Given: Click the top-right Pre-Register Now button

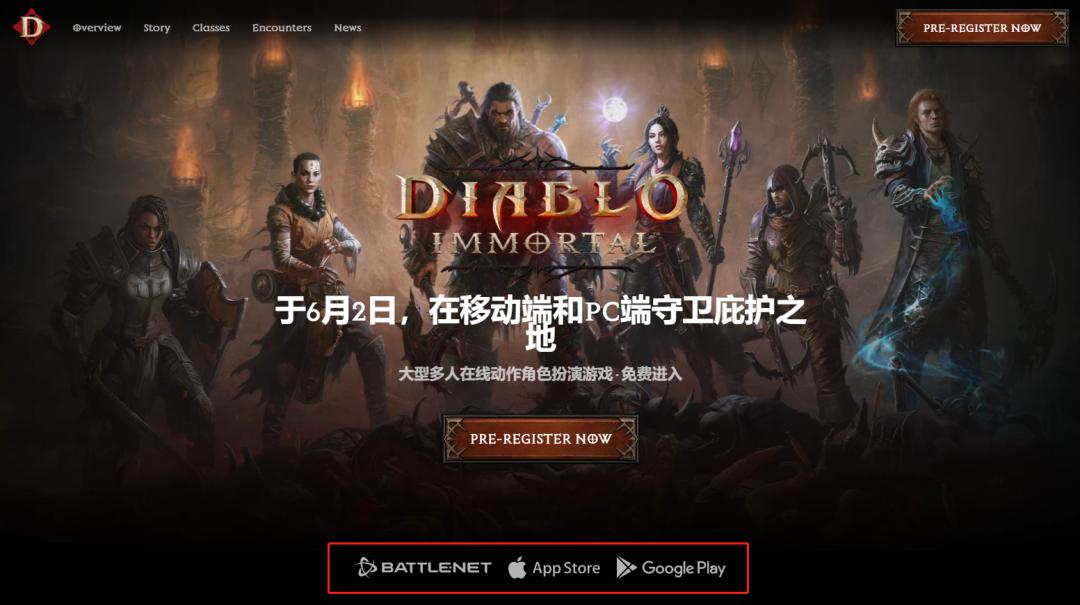Looking at the screenshot, I should 982,28.
